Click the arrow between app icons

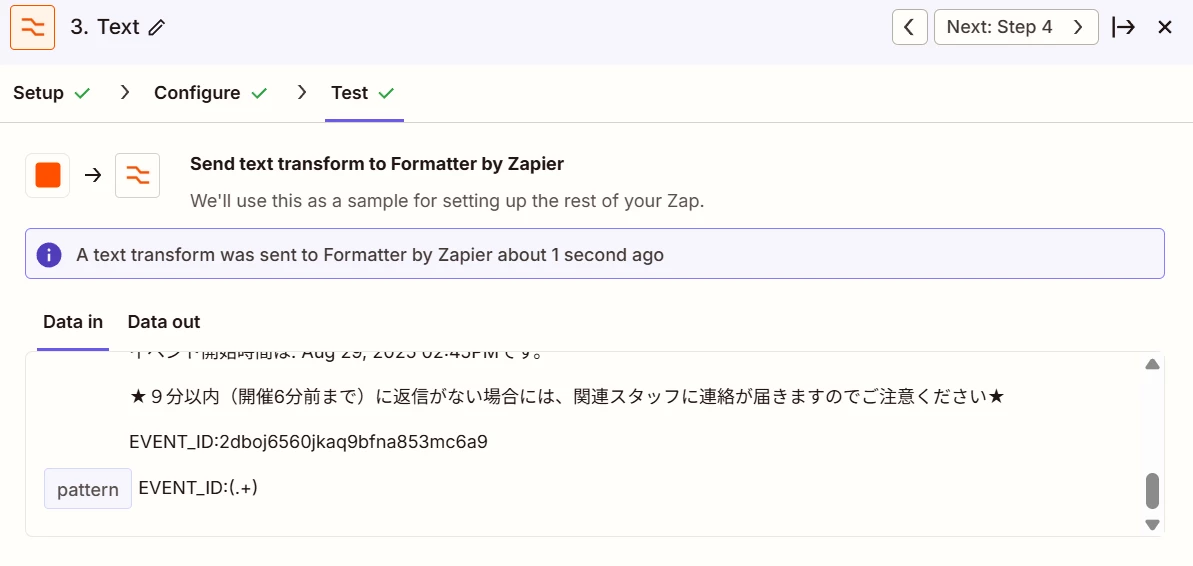[x=93, y=176]
